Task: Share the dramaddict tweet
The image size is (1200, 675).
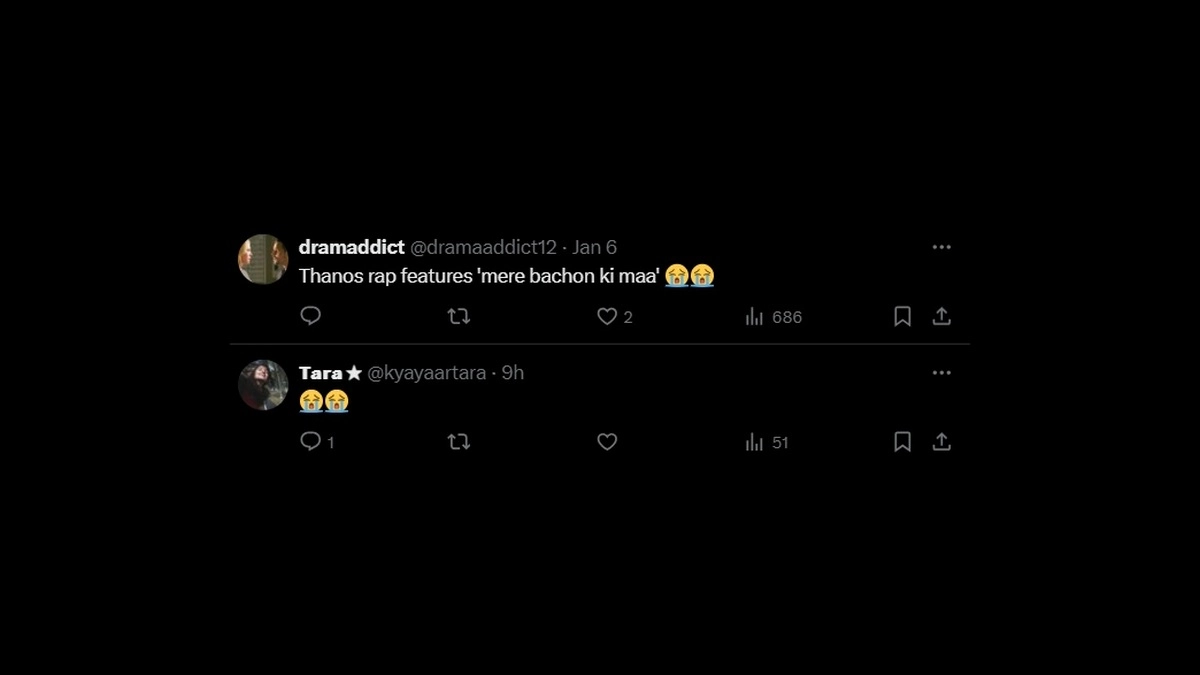Action: (x=941, y=316)
